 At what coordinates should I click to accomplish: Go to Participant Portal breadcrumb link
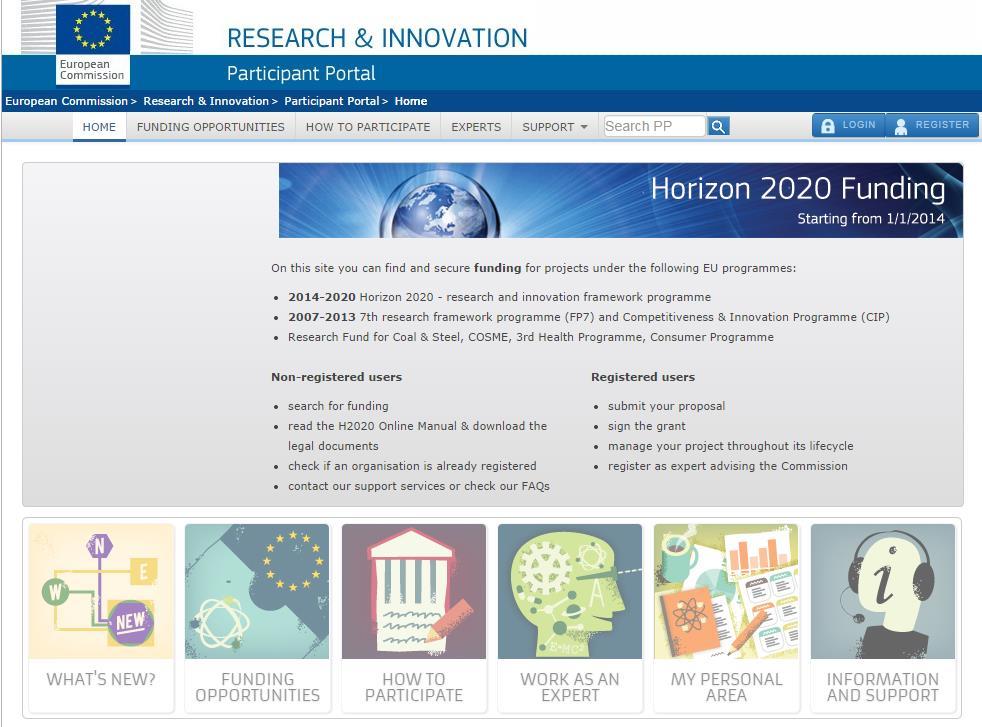coord(332,101)
